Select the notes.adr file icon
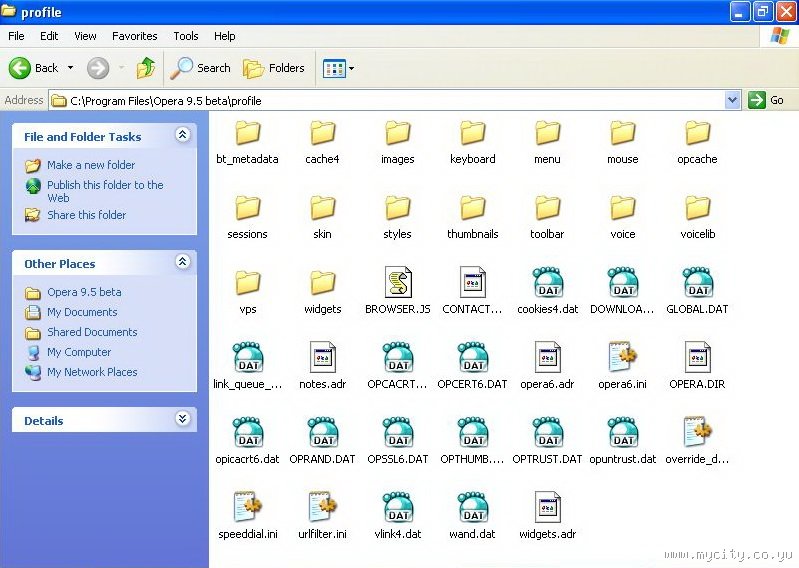The width and height of the screenshot is (799, 568). point(322,357)
